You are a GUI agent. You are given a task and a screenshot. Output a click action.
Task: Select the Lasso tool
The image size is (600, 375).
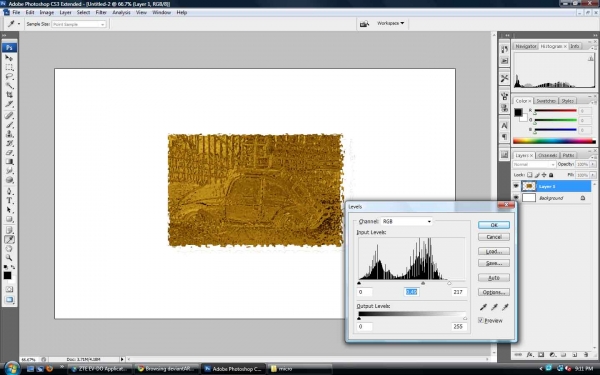pyautogui.click(x=9, y=76)
